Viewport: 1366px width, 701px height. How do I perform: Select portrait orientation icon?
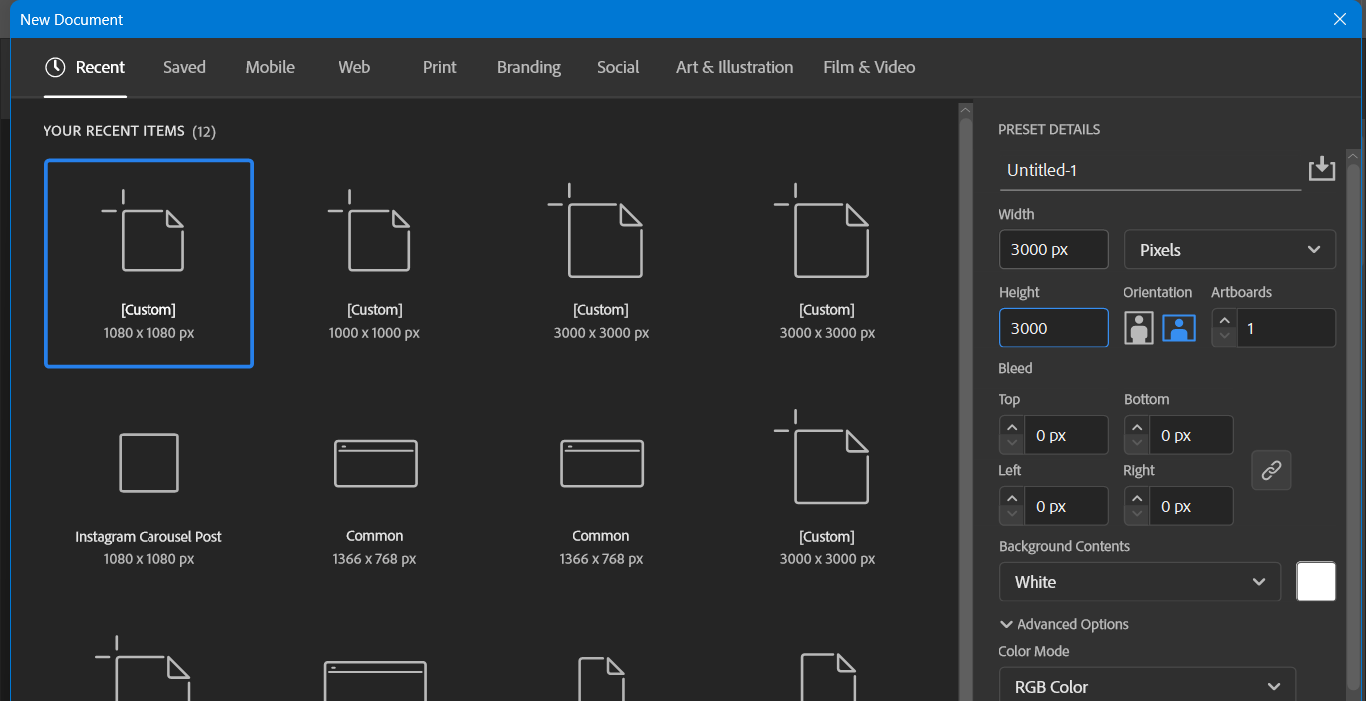coord(1139,328)
